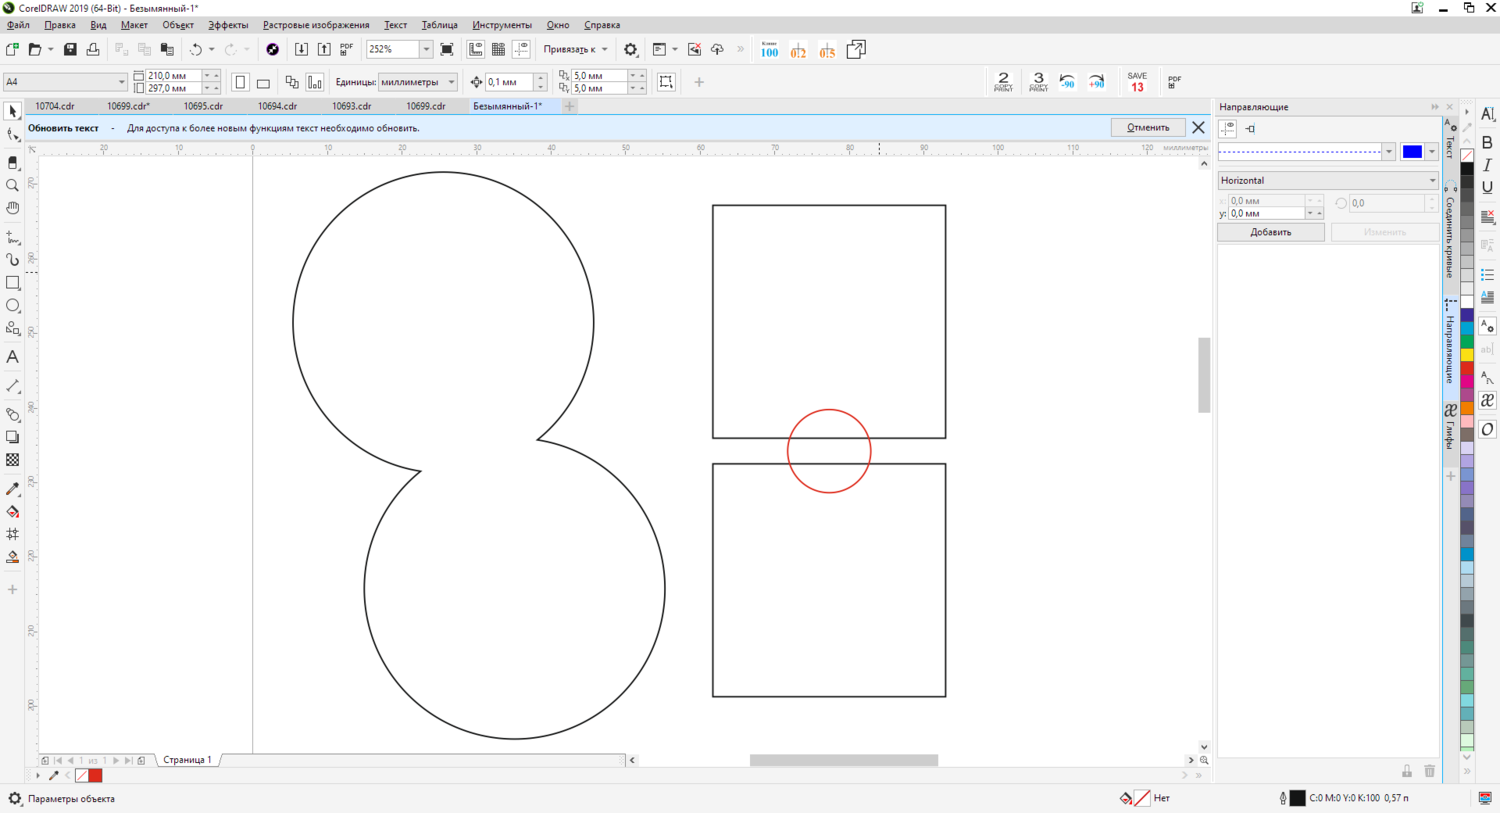This screenshot has width=1500, height=813.
Task: Open the Файл menu
Action: tap(18, 25)
